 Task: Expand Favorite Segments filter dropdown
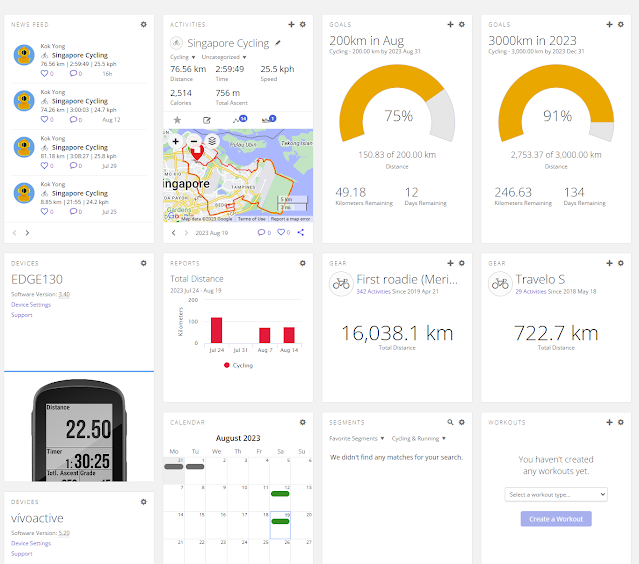[x=357, y=438]
